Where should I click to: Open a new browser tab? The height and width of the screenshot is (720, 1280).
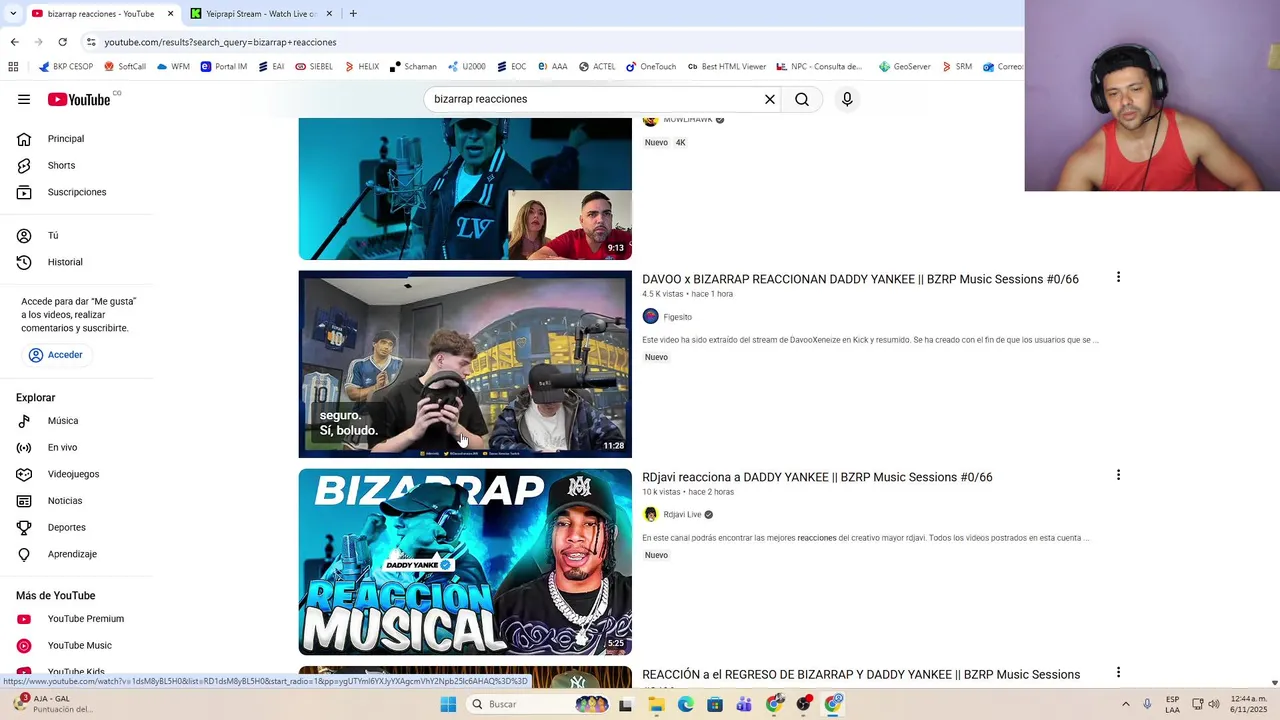click(353, 14)
